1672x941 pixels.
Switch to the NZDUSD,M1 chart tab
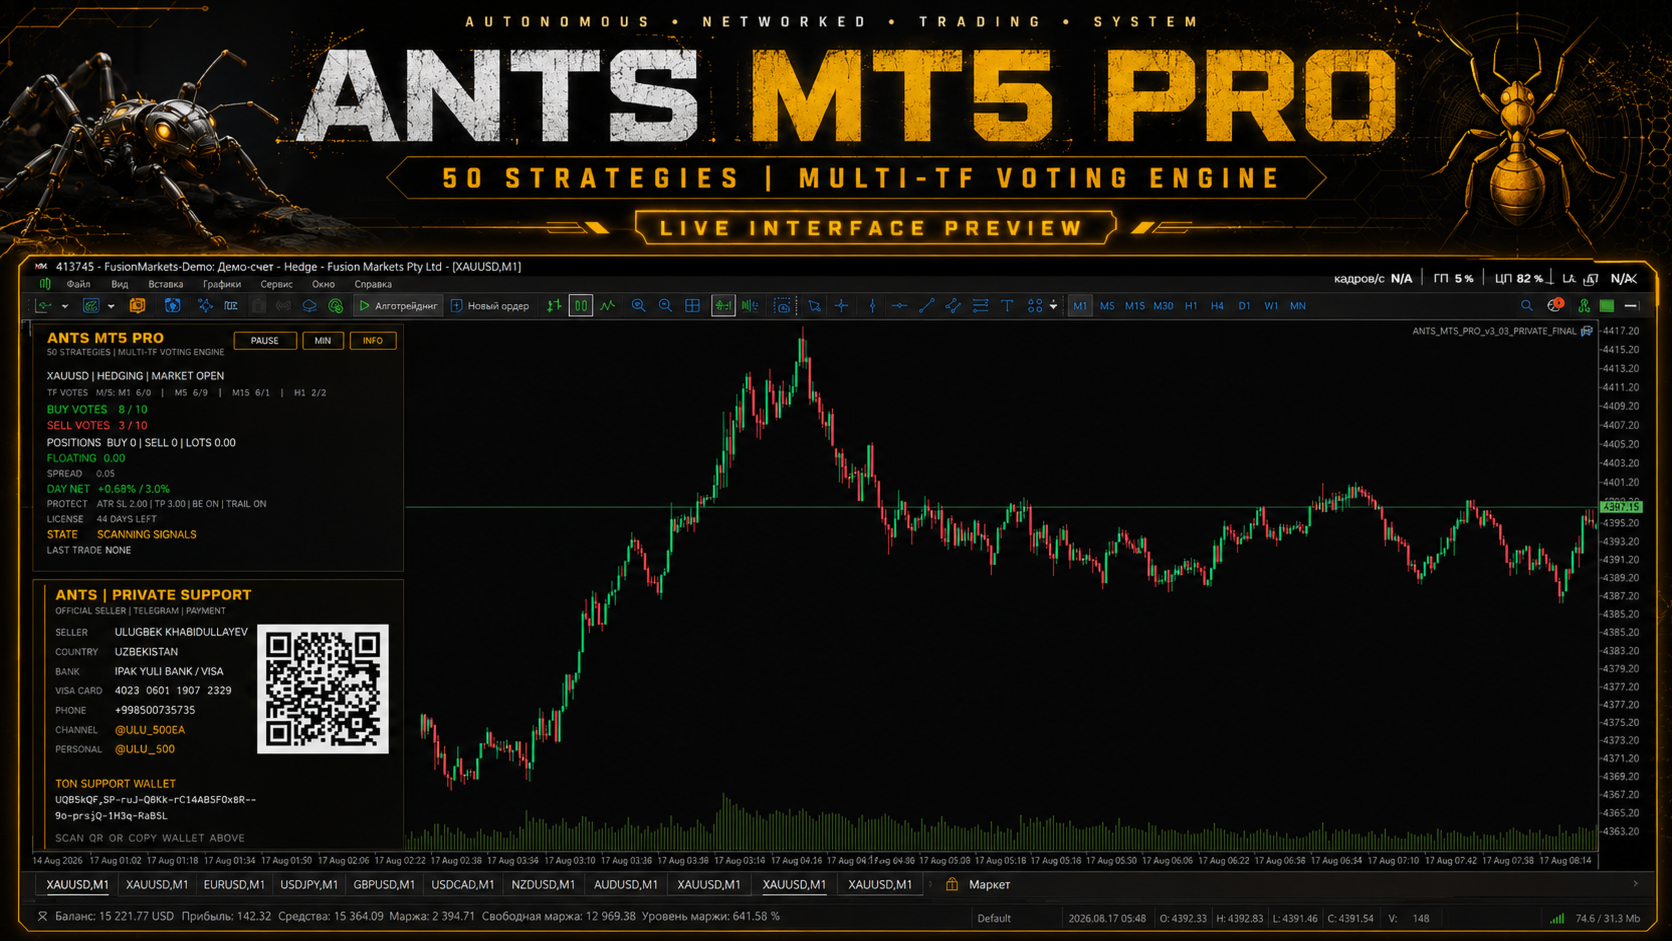pos(543,885)
